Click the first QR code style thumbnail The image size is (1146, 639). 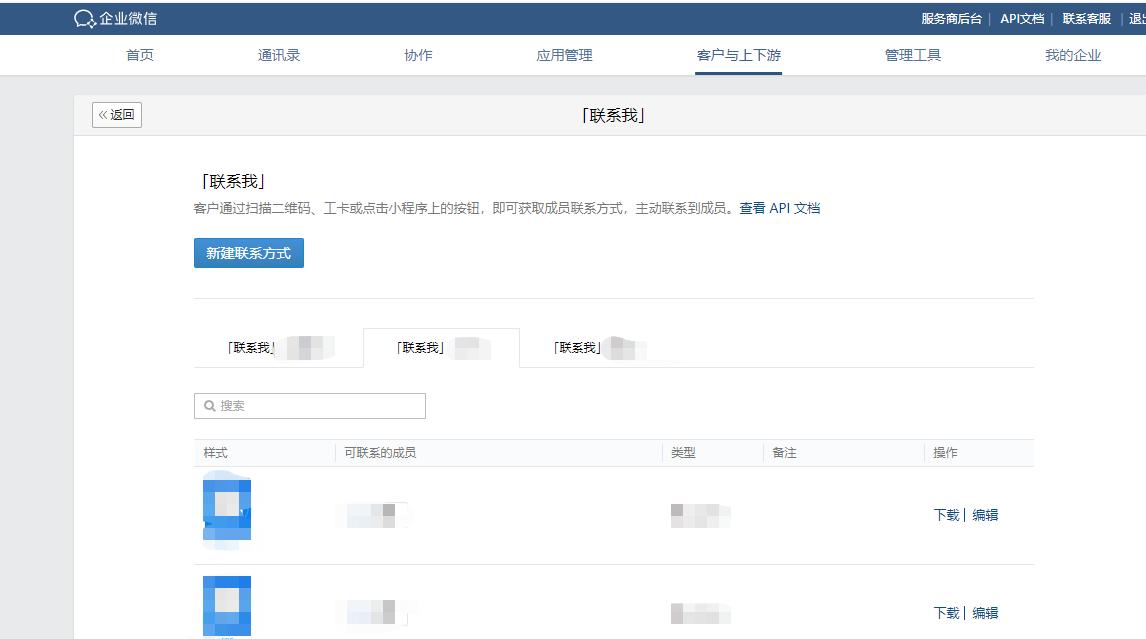click(227, 512)
